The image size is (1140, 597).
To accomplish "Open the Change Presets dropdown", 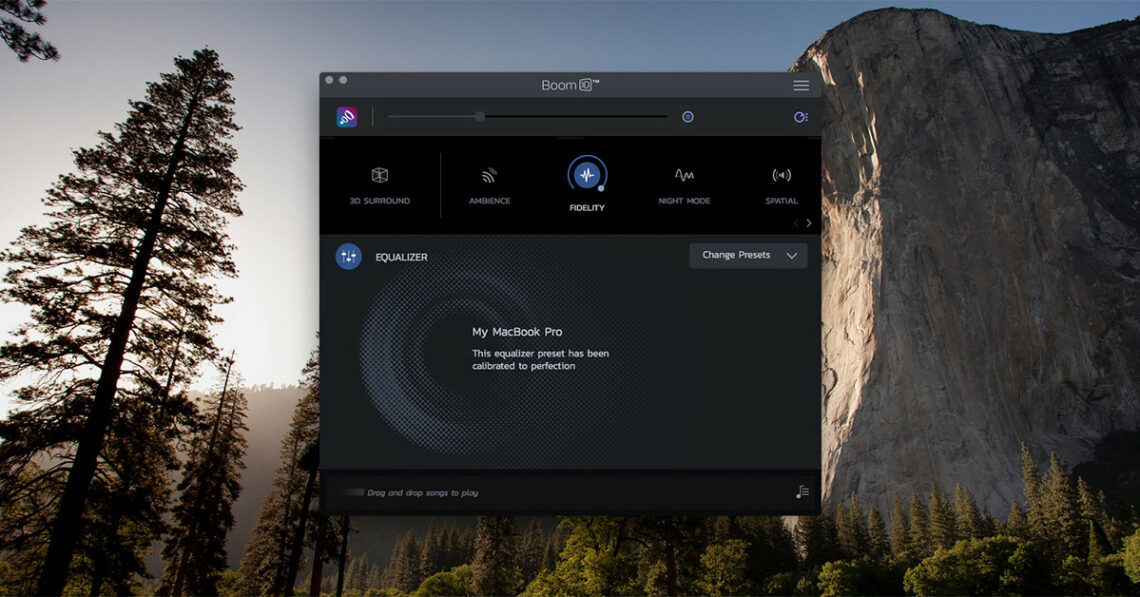I will point(748,255).
